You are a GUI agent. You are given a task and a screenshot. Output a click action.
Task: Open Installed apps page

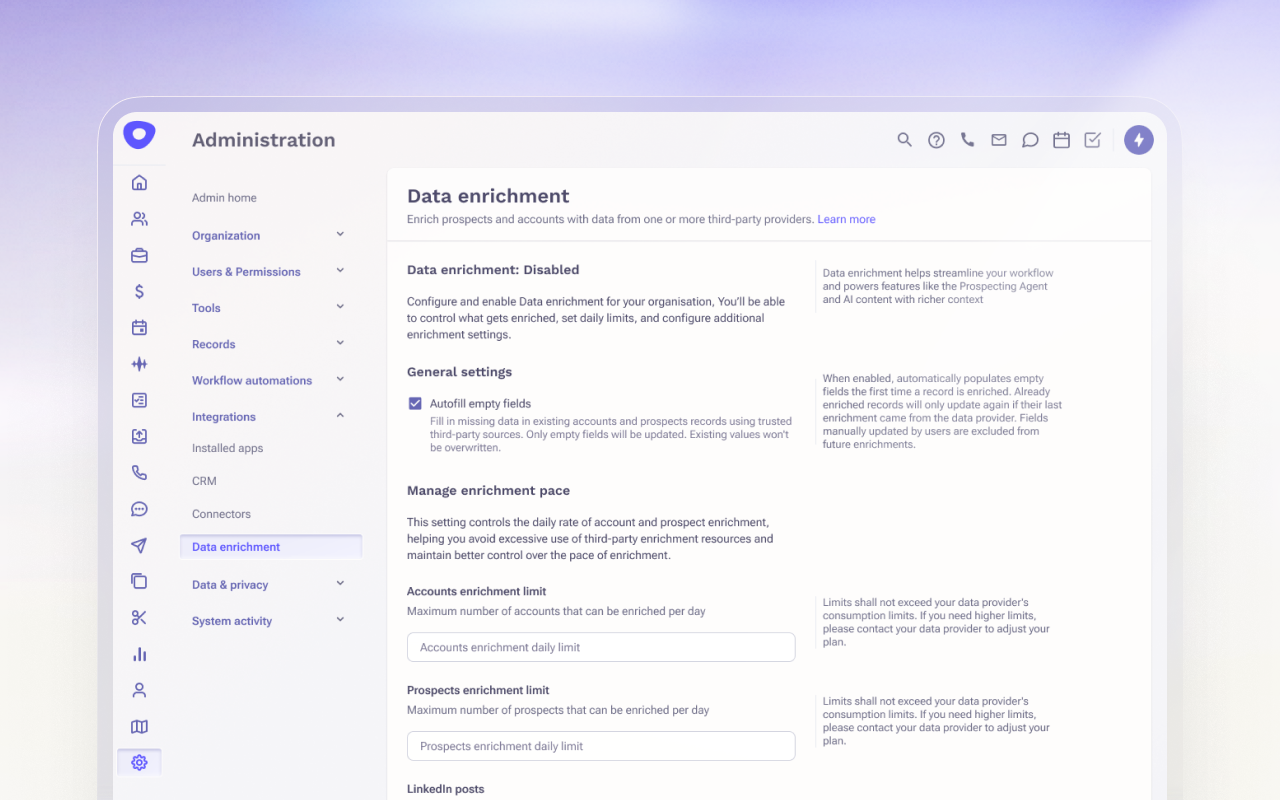pos(228,448)
